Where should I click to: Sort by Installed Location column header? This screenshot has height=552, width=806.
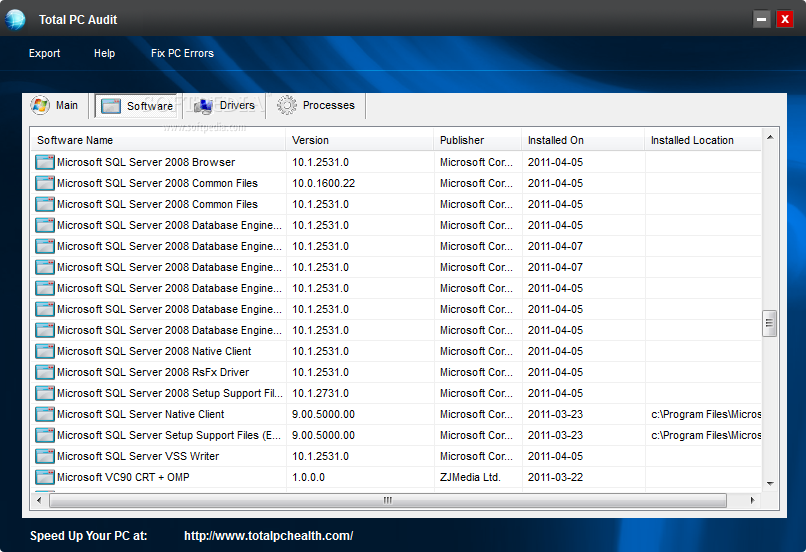(x=703, y=140)
